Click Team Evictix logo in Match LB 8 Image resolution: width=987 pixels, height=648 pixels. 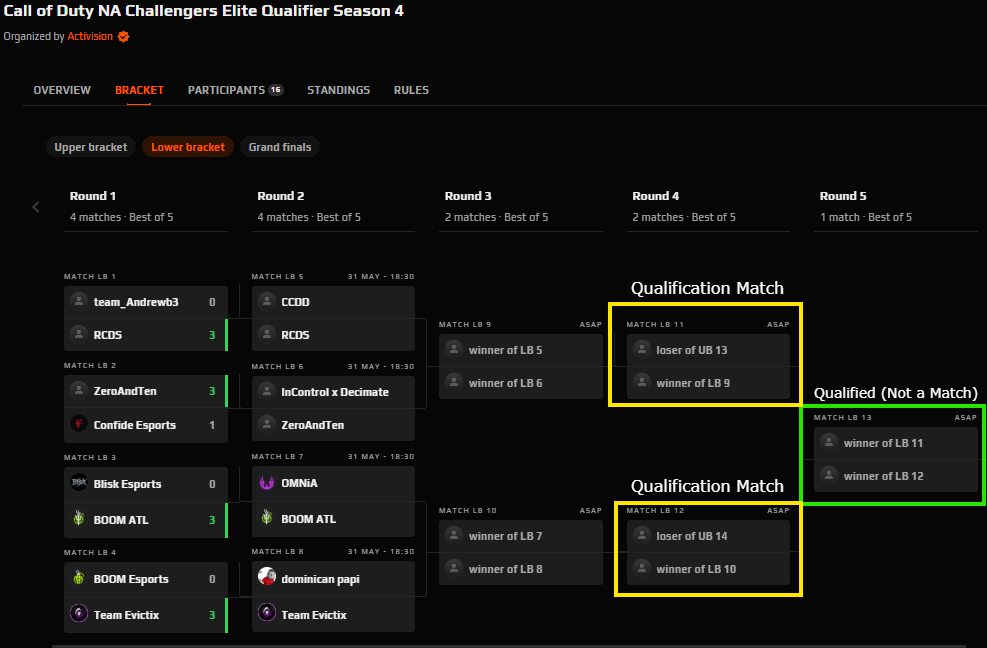pyautogui.click(x=267, y=613)
